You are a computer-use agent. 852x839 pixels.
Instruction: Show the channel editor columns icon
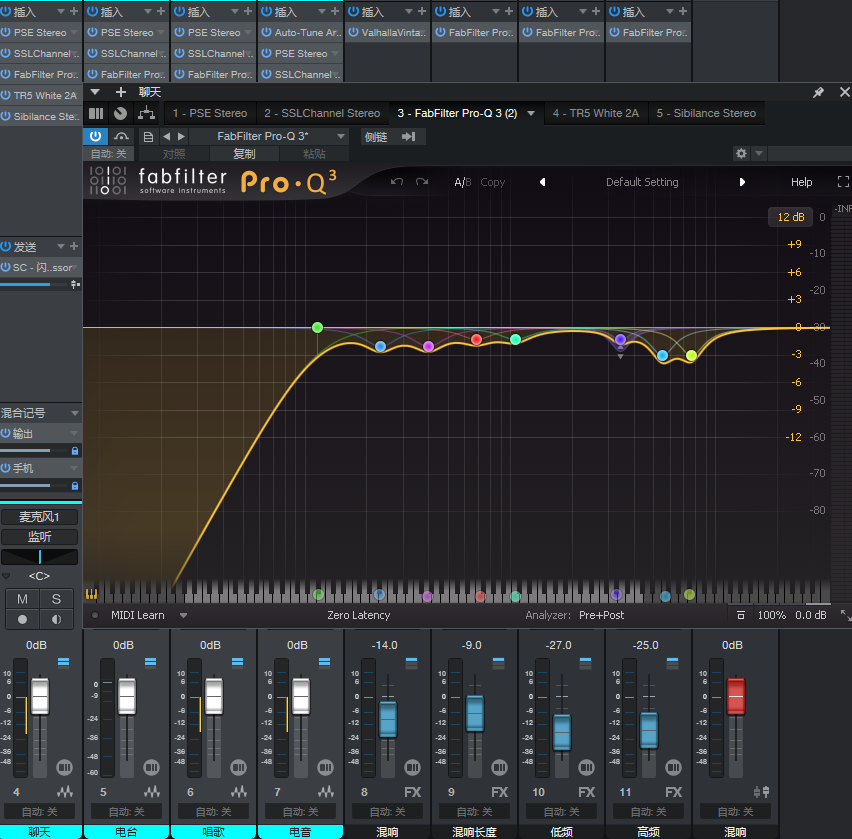coord(96,113)
